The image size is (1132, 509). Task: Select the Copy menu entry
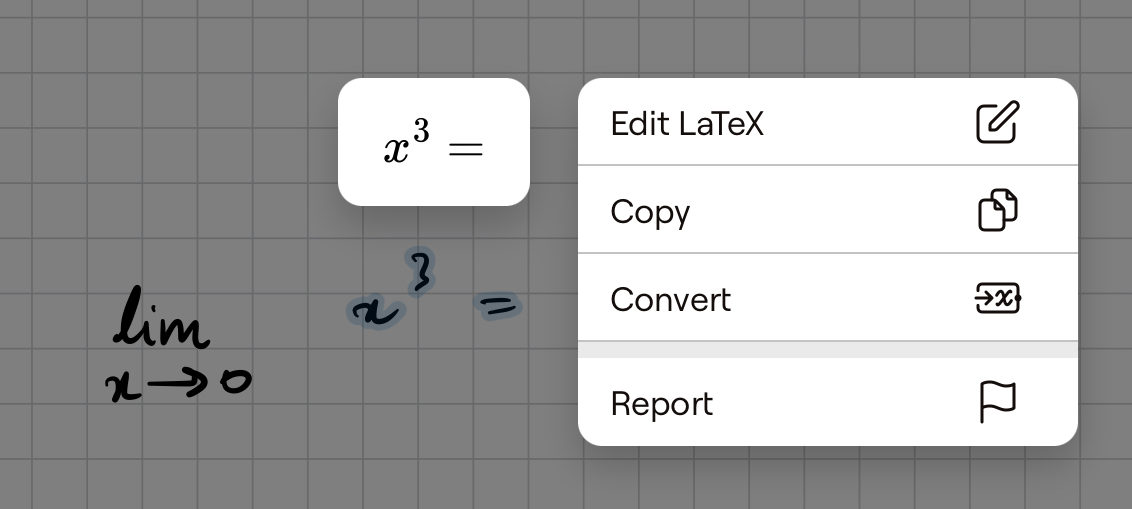[x=827, y=210]
